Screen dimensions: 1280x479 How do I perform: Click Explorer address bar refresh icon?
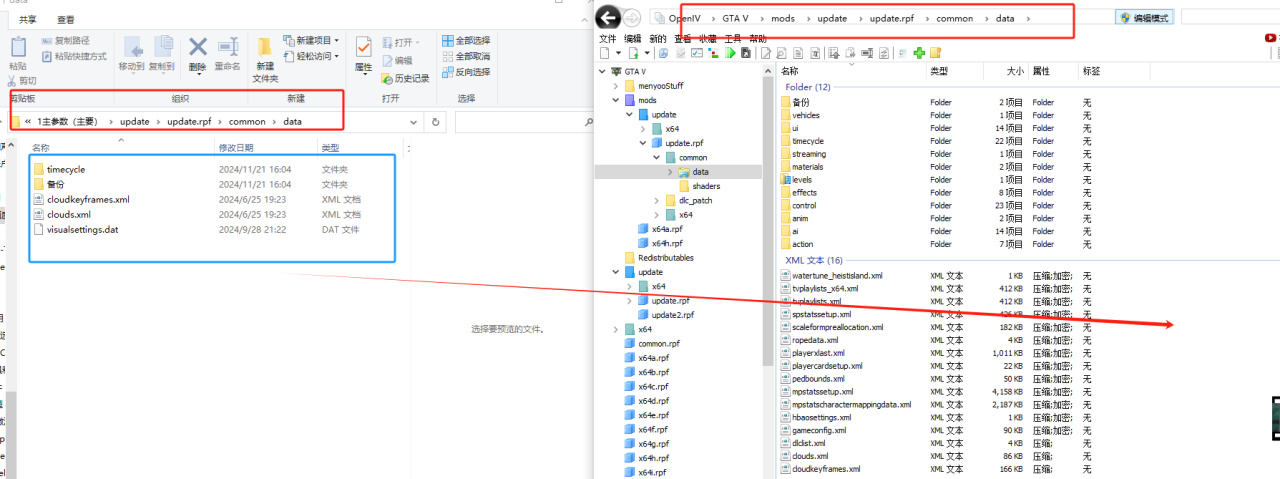tap(434, 122)
